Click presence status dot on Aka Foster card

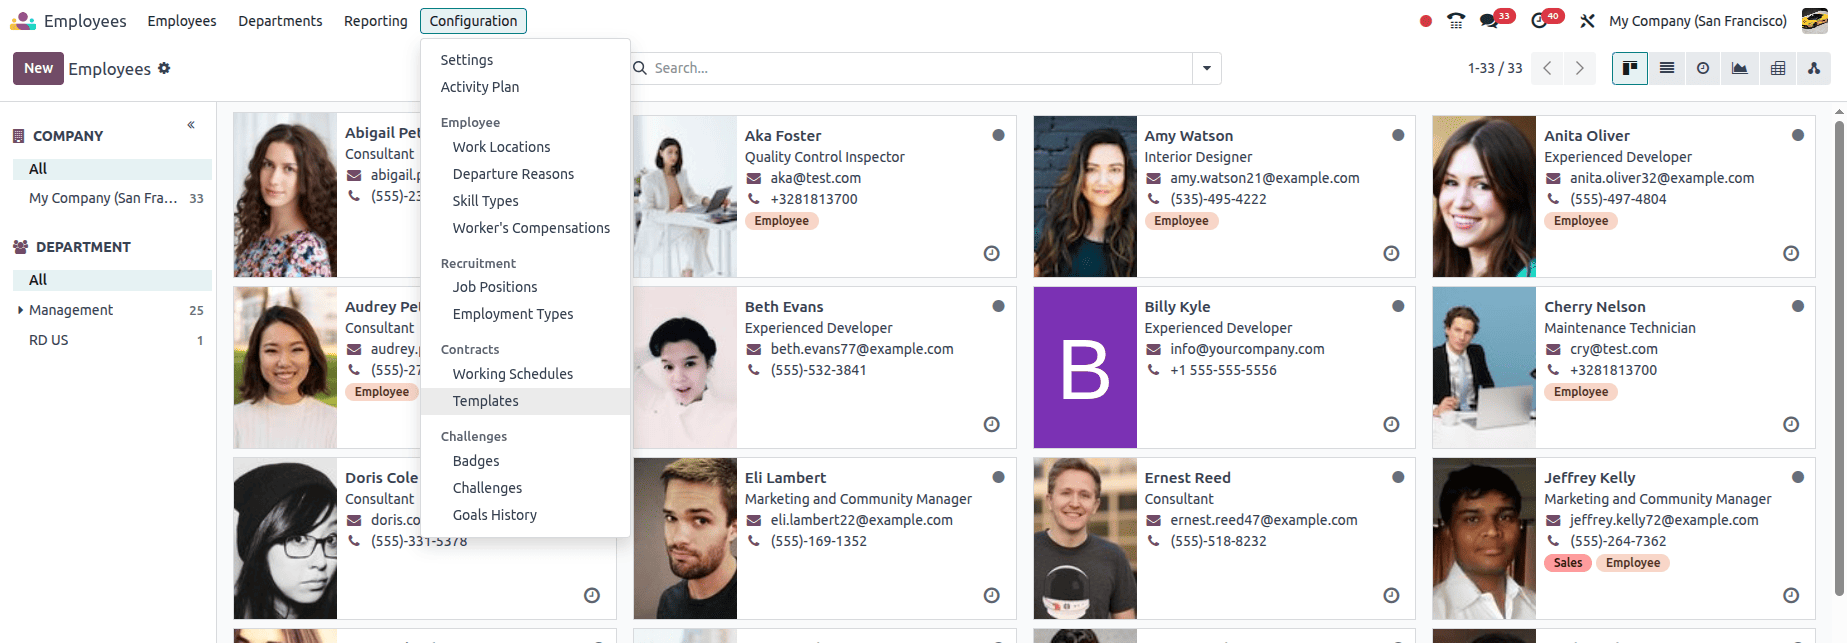coord(998,135)
